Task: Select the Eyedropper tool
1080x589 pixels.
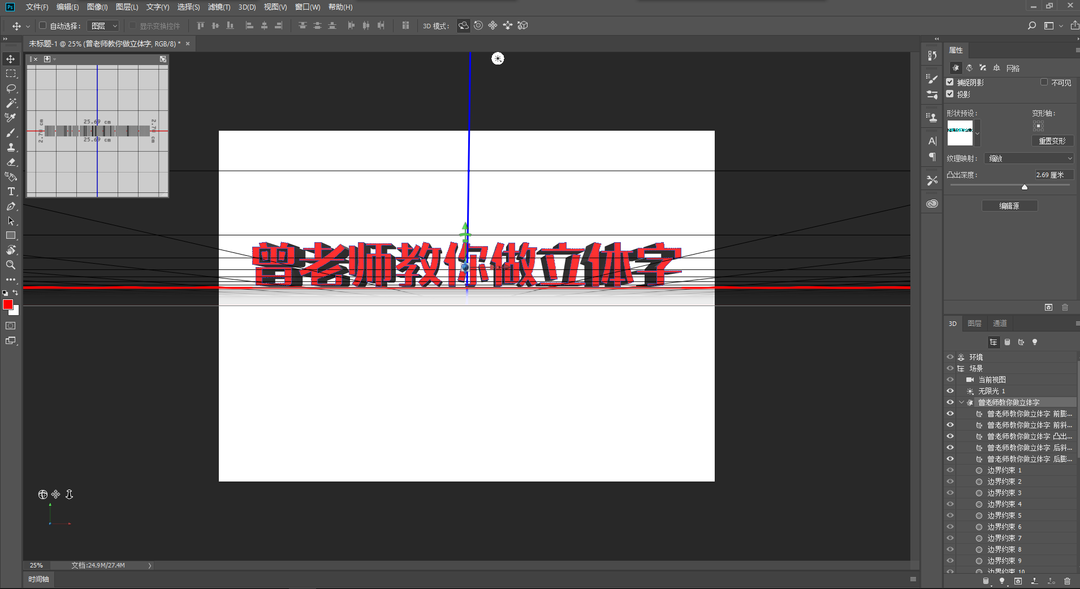Action: tap(11, 117)
